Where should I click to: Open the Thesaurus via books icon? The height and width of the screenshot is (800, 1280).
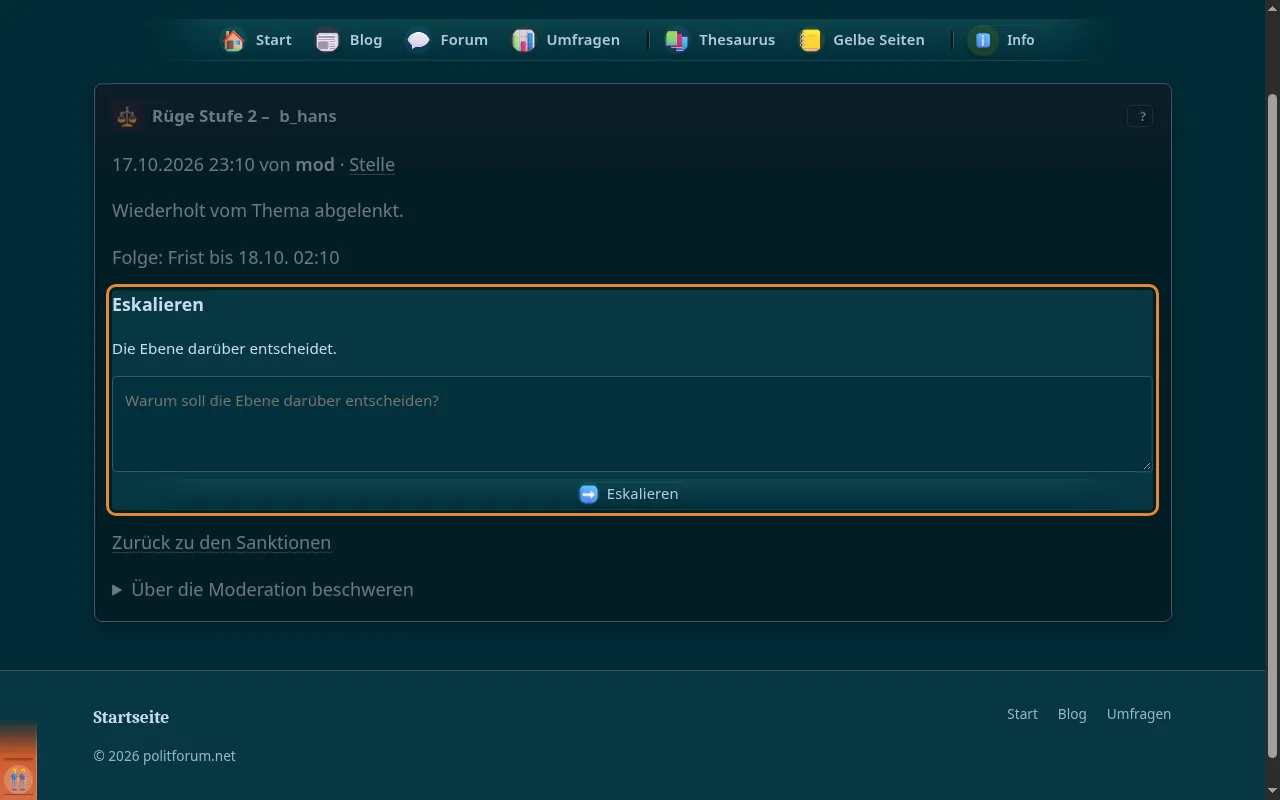click(x=677, y=40)
